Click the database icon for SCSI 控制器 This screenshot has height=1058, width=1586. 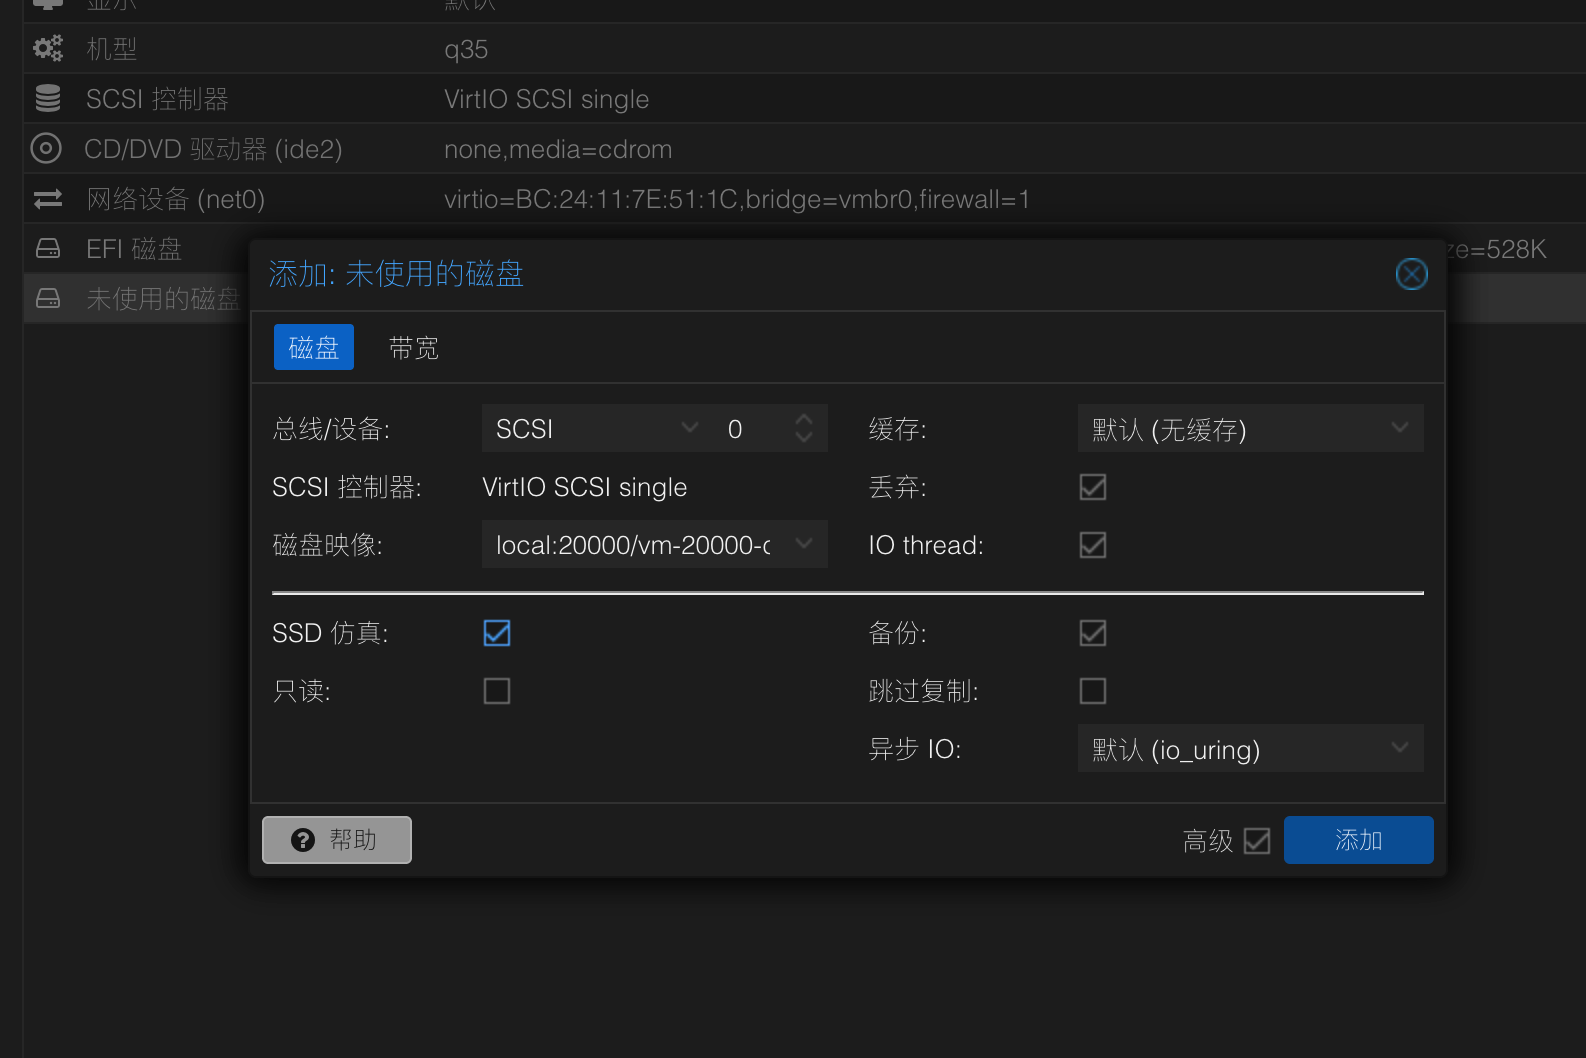click(47, 98)
